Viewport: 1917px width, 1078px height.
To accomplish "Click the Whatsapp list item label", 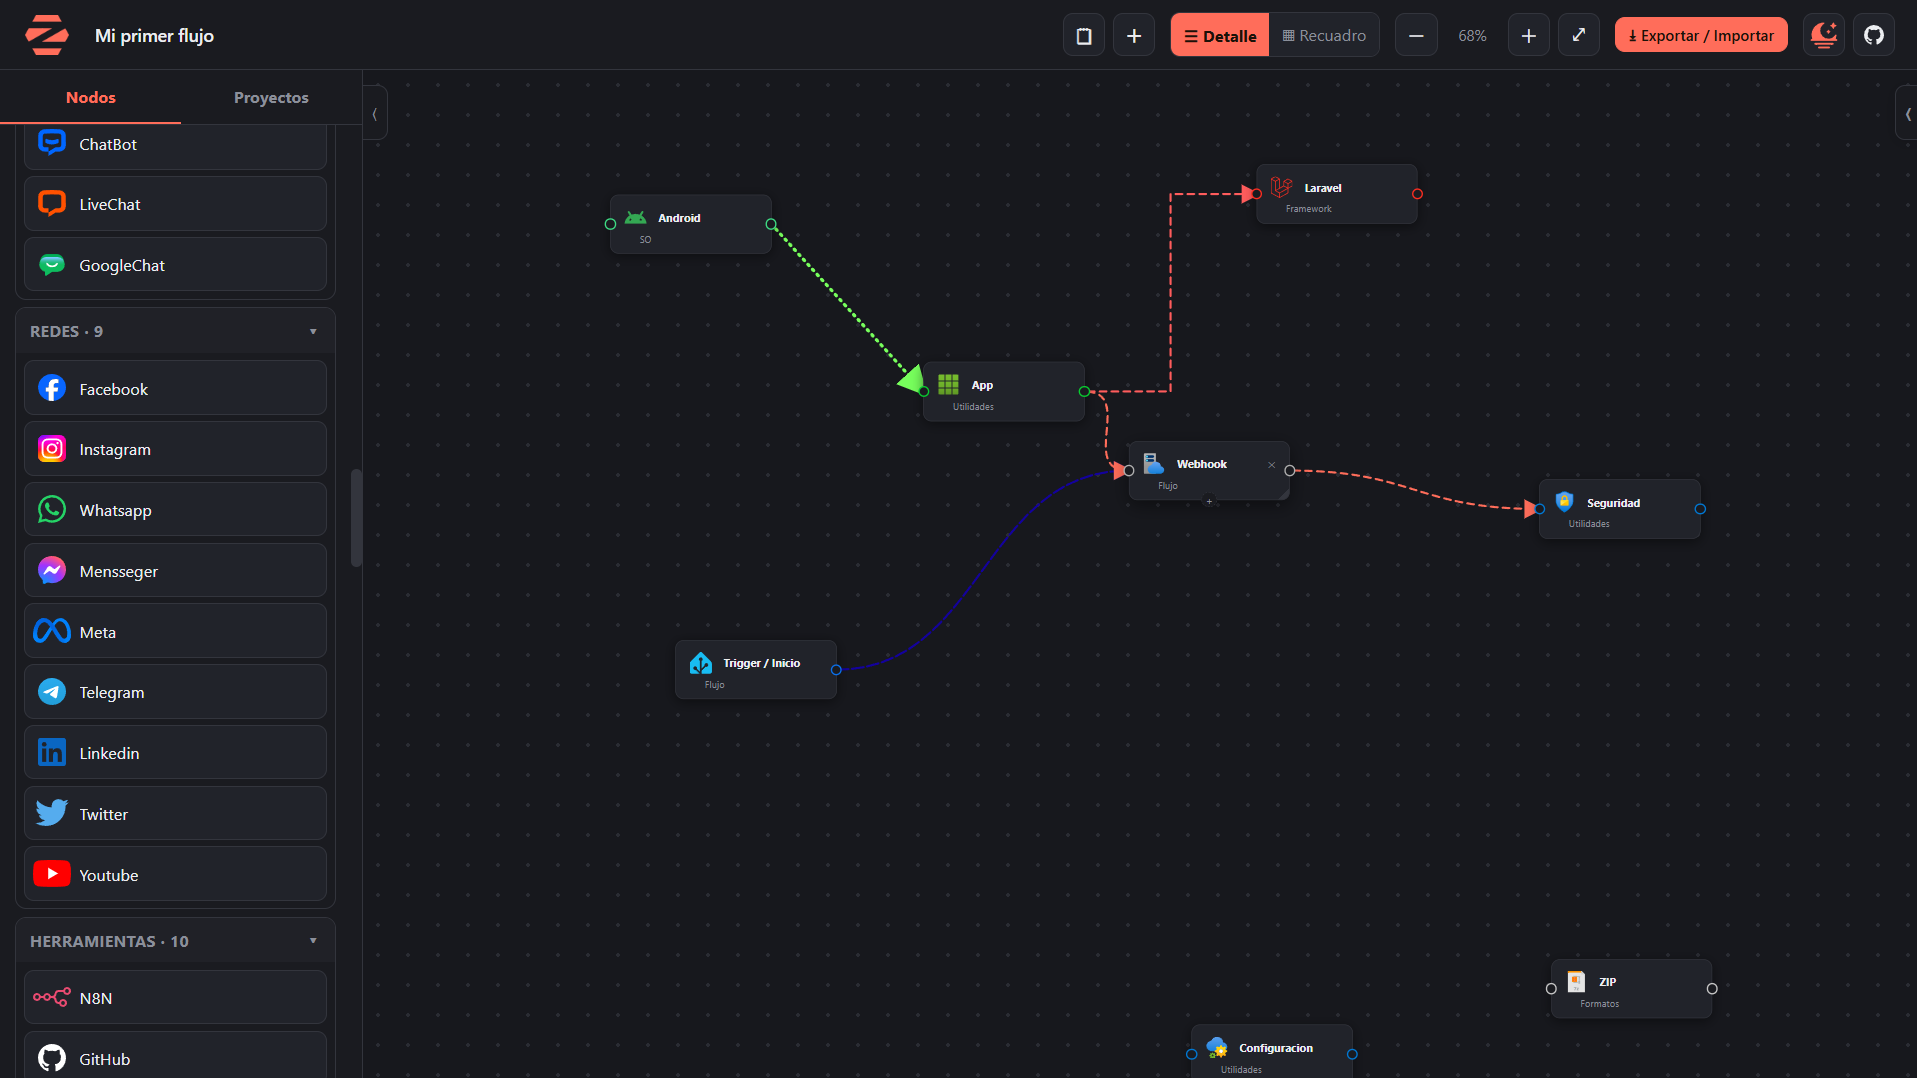I will click(x=116, y=510).
